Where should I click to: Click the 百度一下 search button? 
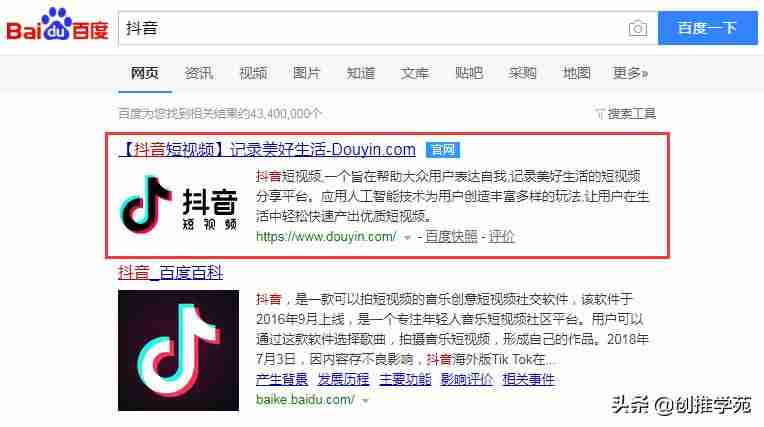click(x=707, y=28)
